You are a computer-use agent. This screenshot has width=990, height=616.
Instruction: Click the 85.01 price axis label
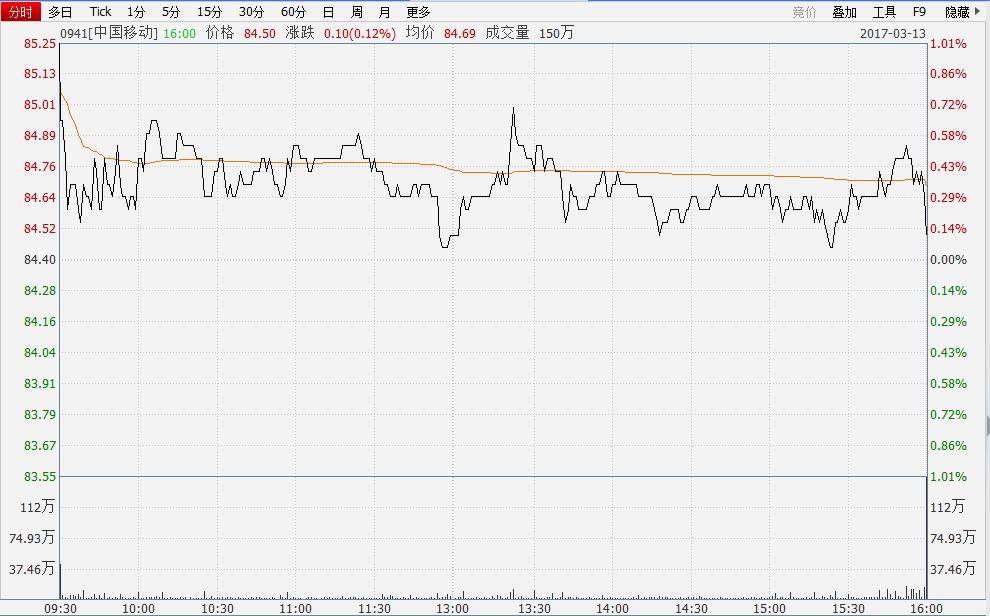40,105
